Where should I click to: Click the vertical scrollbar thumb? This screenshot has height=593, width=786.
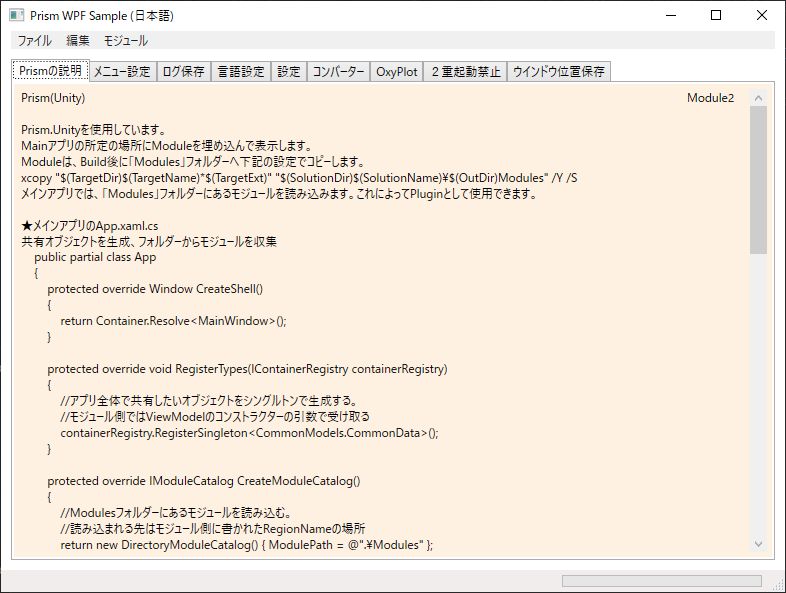(758, 180)
